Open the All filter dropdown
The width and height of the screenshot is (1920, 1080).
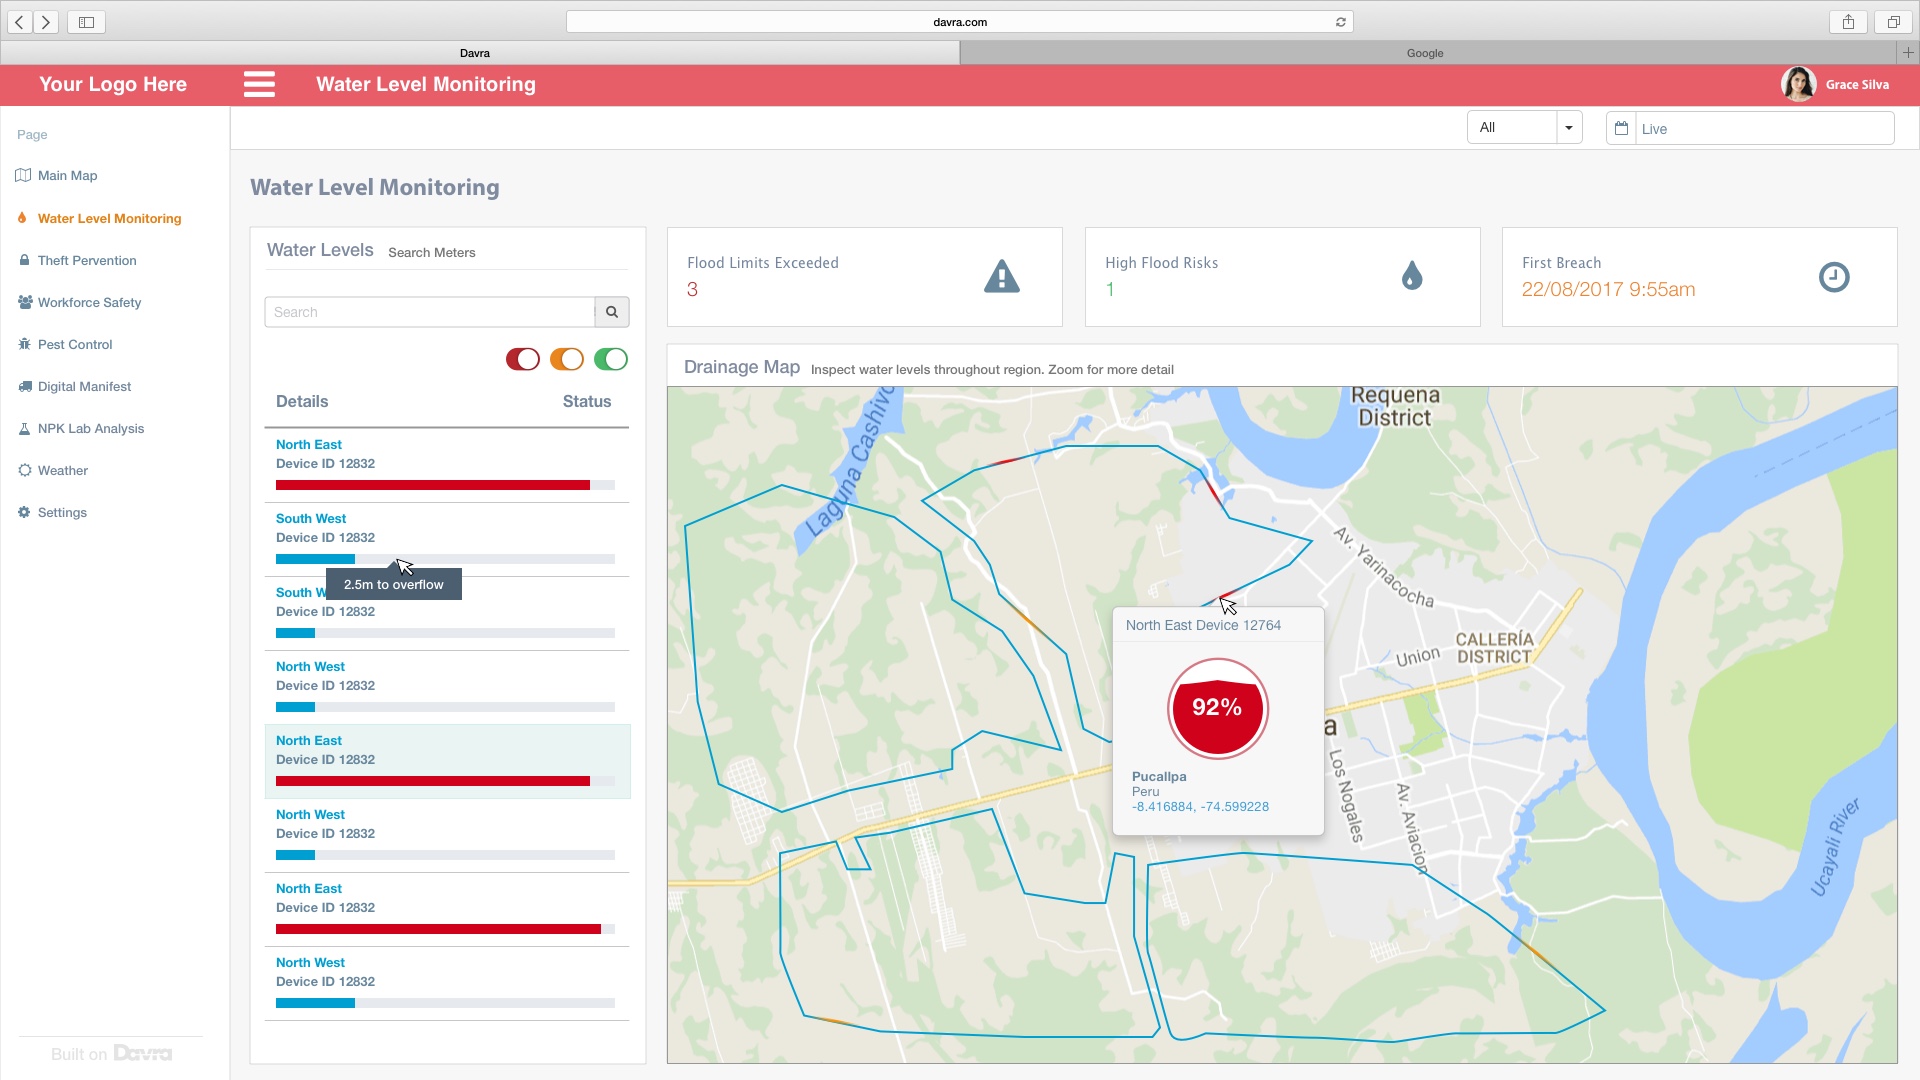(x=1524, y=127)
